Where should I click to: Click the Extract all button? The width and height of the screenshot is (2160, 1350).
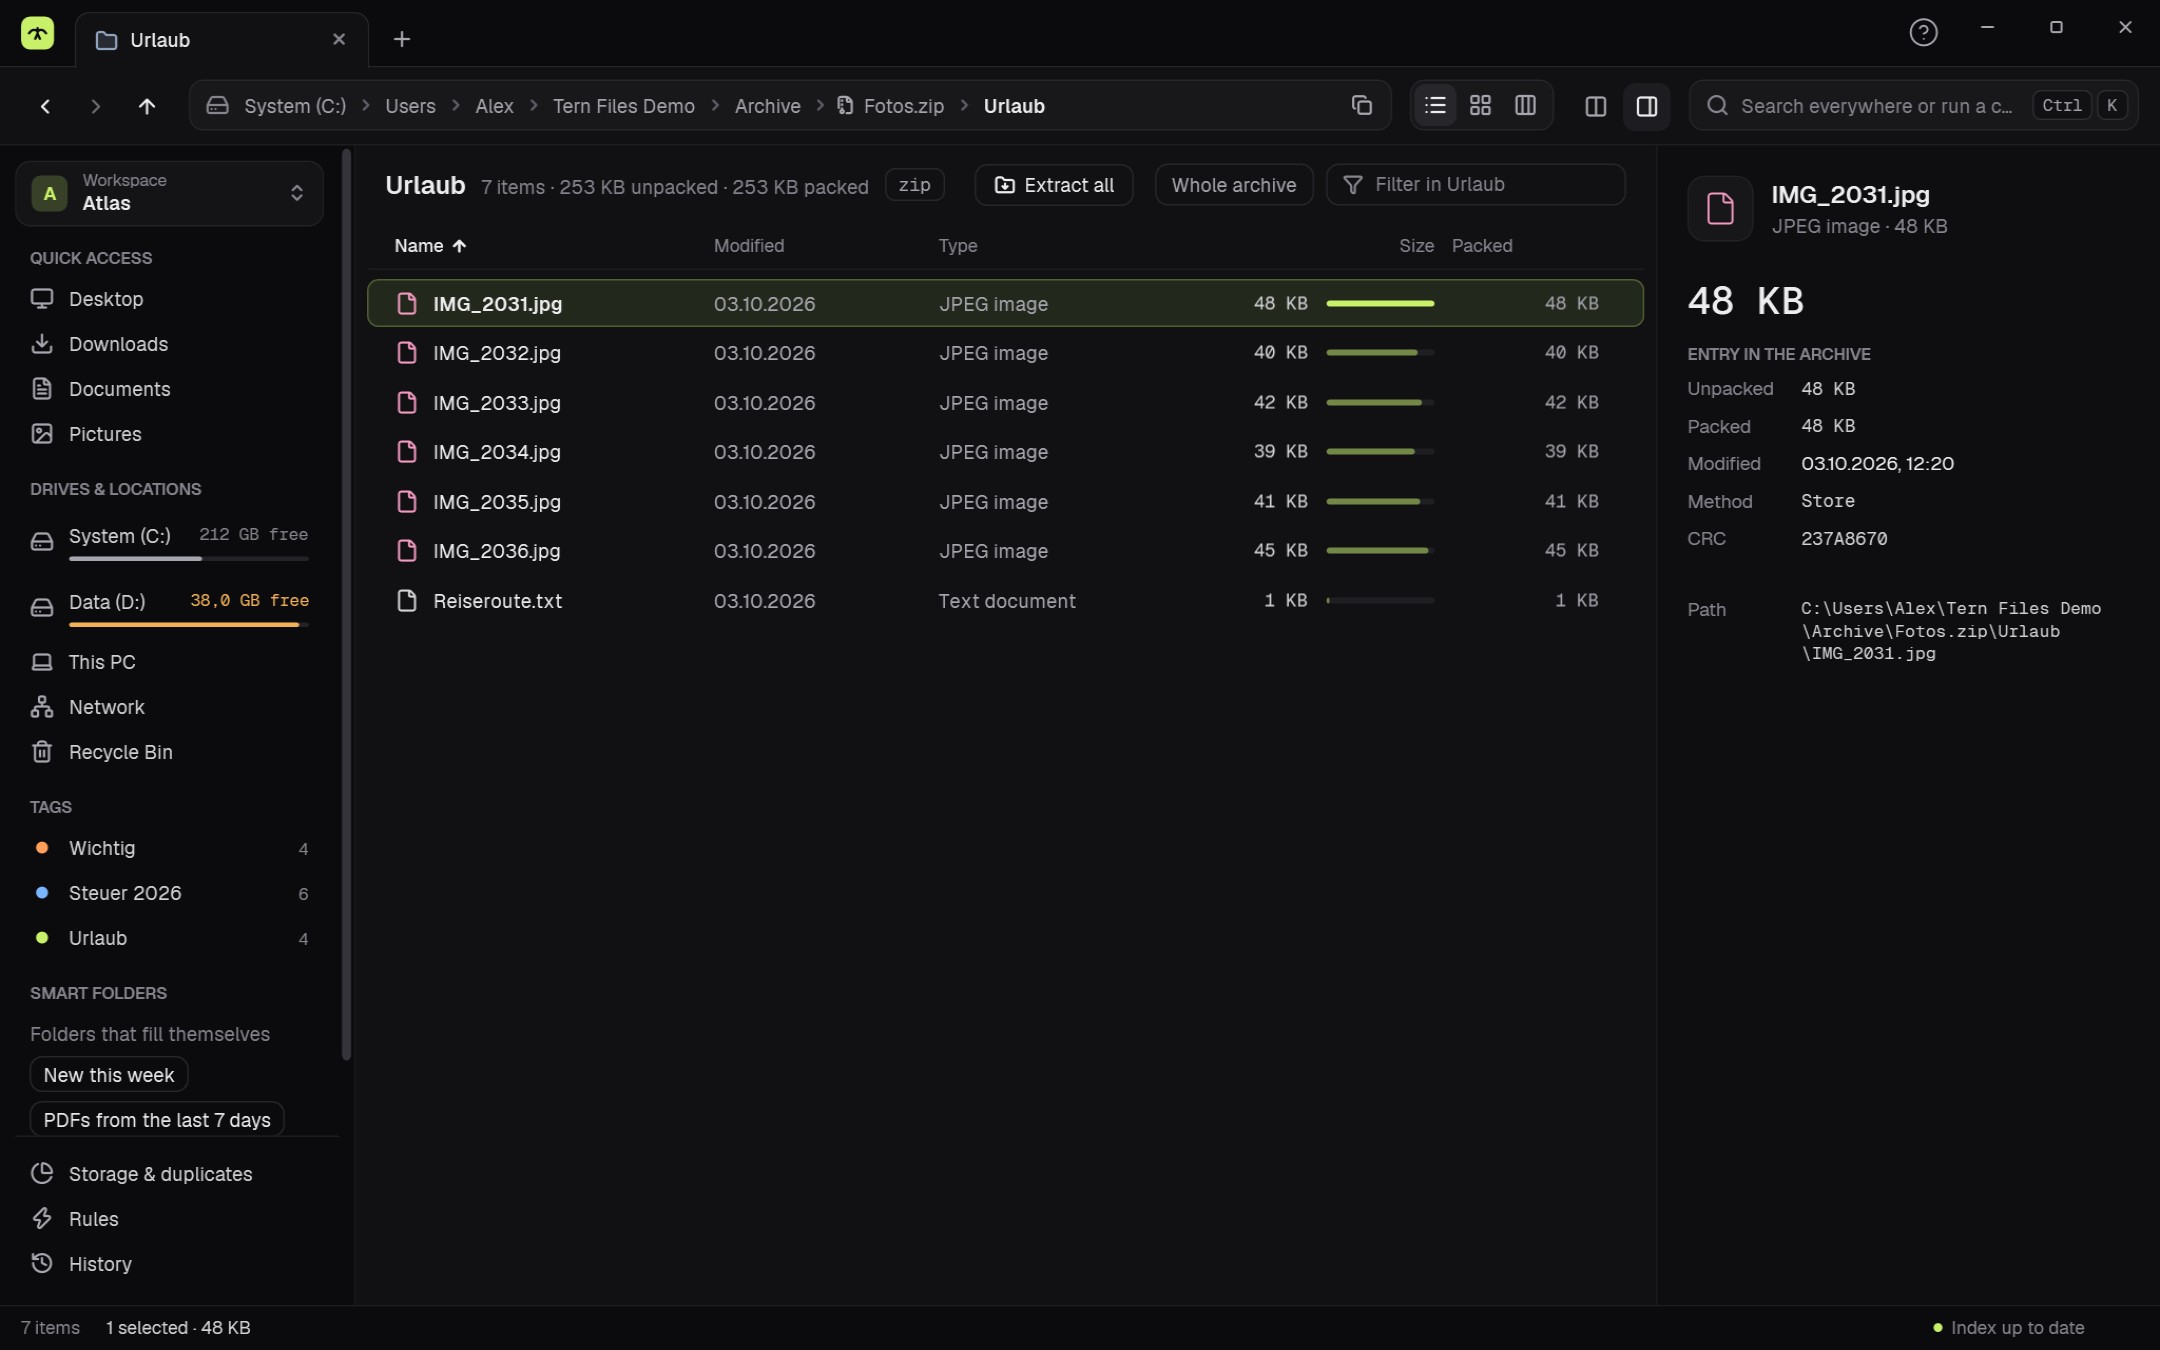tap(1053, 185)
